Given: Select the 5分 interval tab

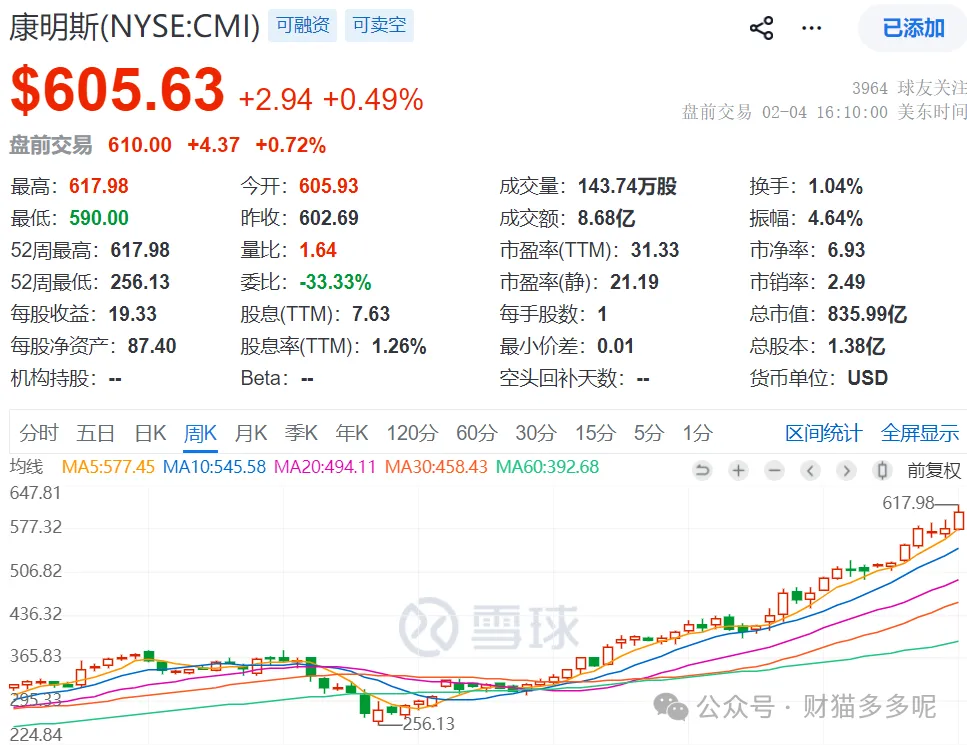Looking at the screenshot, I should point(648,433).
